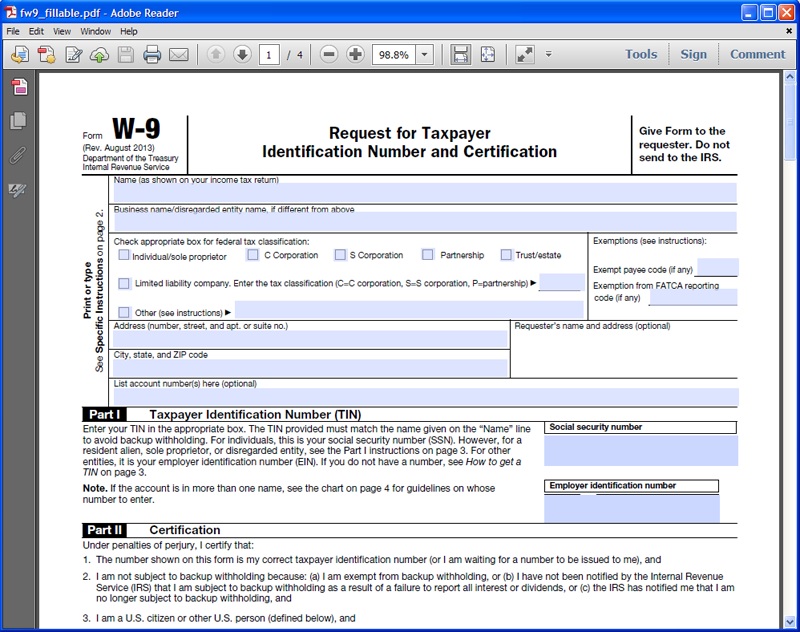This screenshot has width=800, height=632.
Task: Open the Page Thumbnails panel
Action: 18,121
